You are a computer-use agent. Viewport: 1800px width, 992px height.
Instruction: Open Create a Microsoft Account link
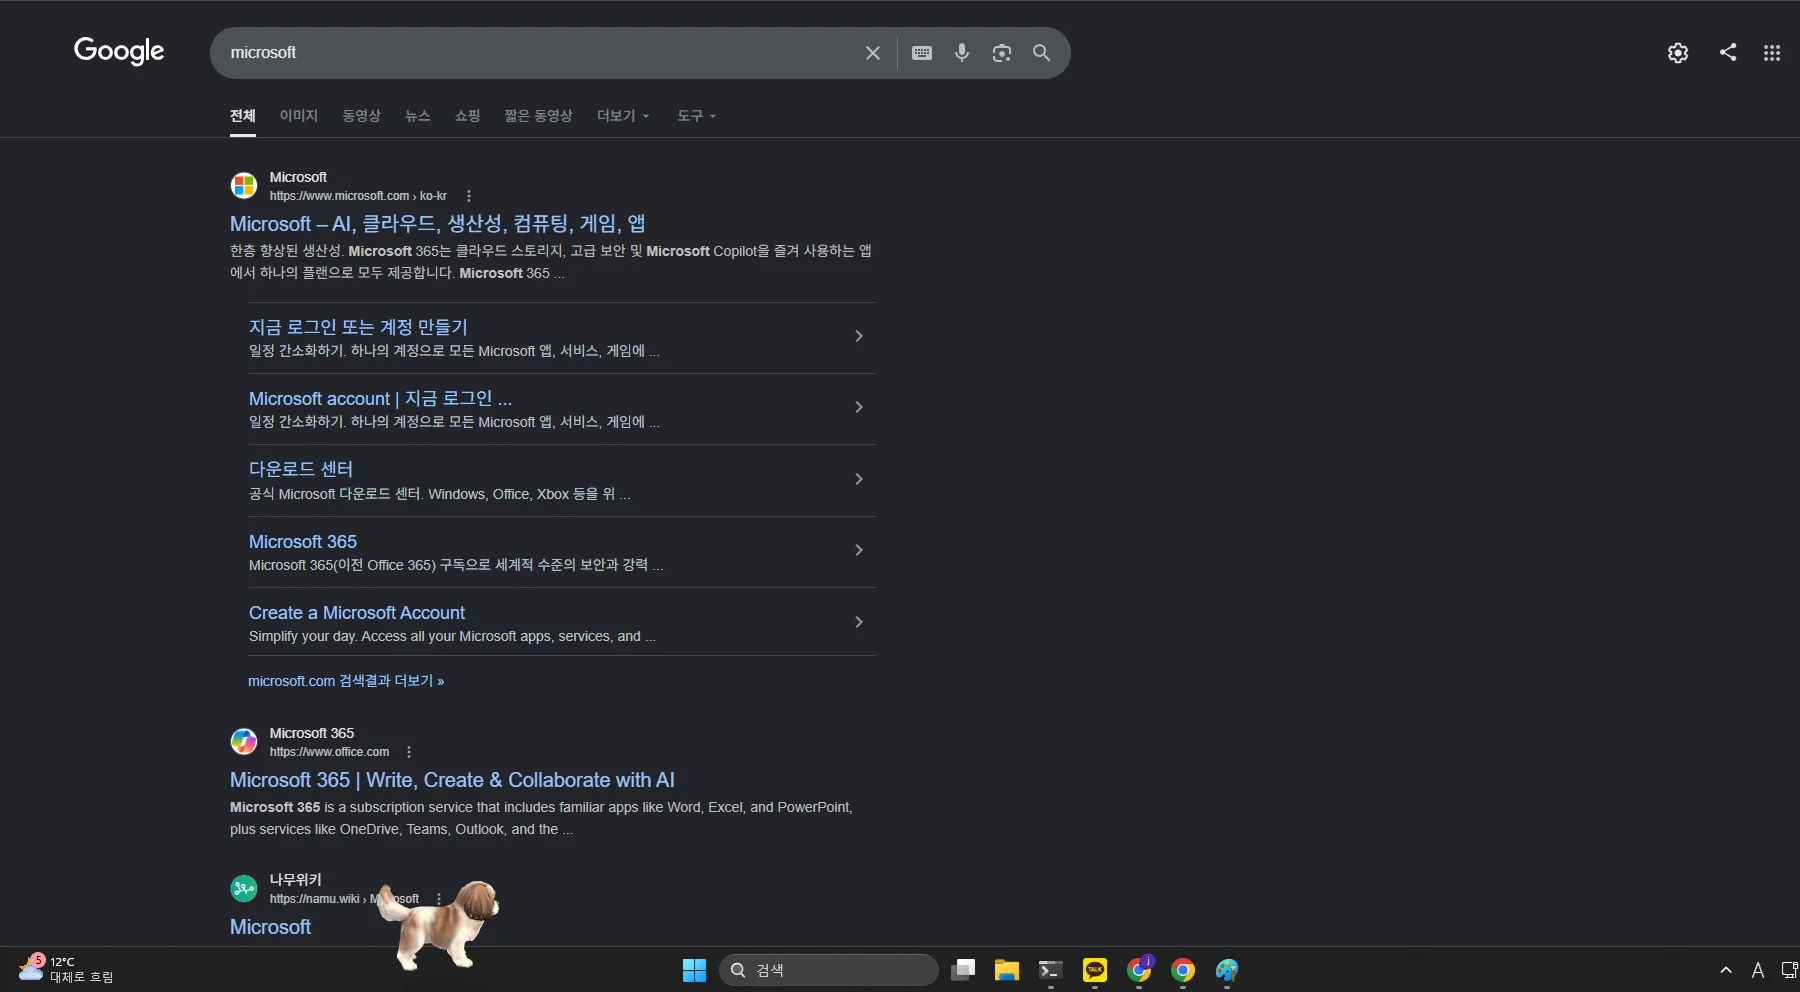(x=357, y=613)
